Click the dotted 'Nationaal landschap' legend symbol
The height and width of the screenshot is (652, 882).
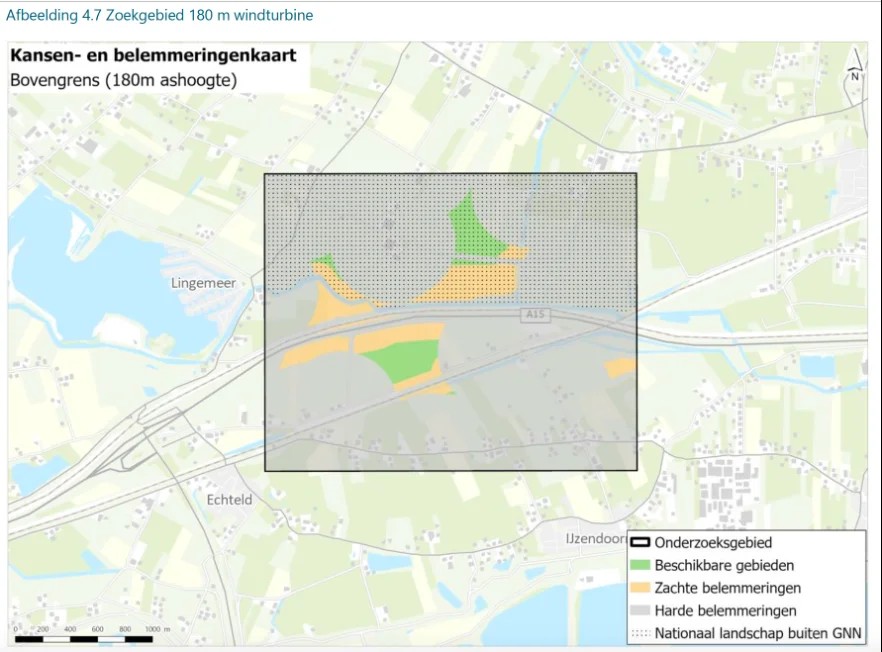click(x=640, y=633)
